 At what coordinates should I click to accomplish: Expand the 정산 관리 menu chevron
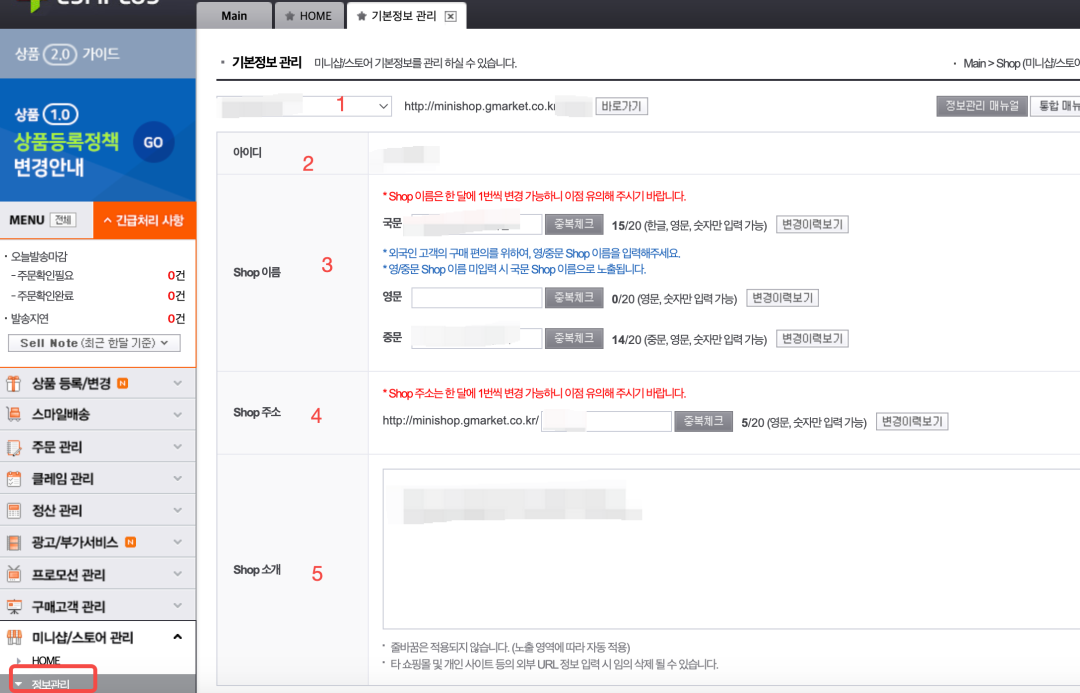coord(177,510)
